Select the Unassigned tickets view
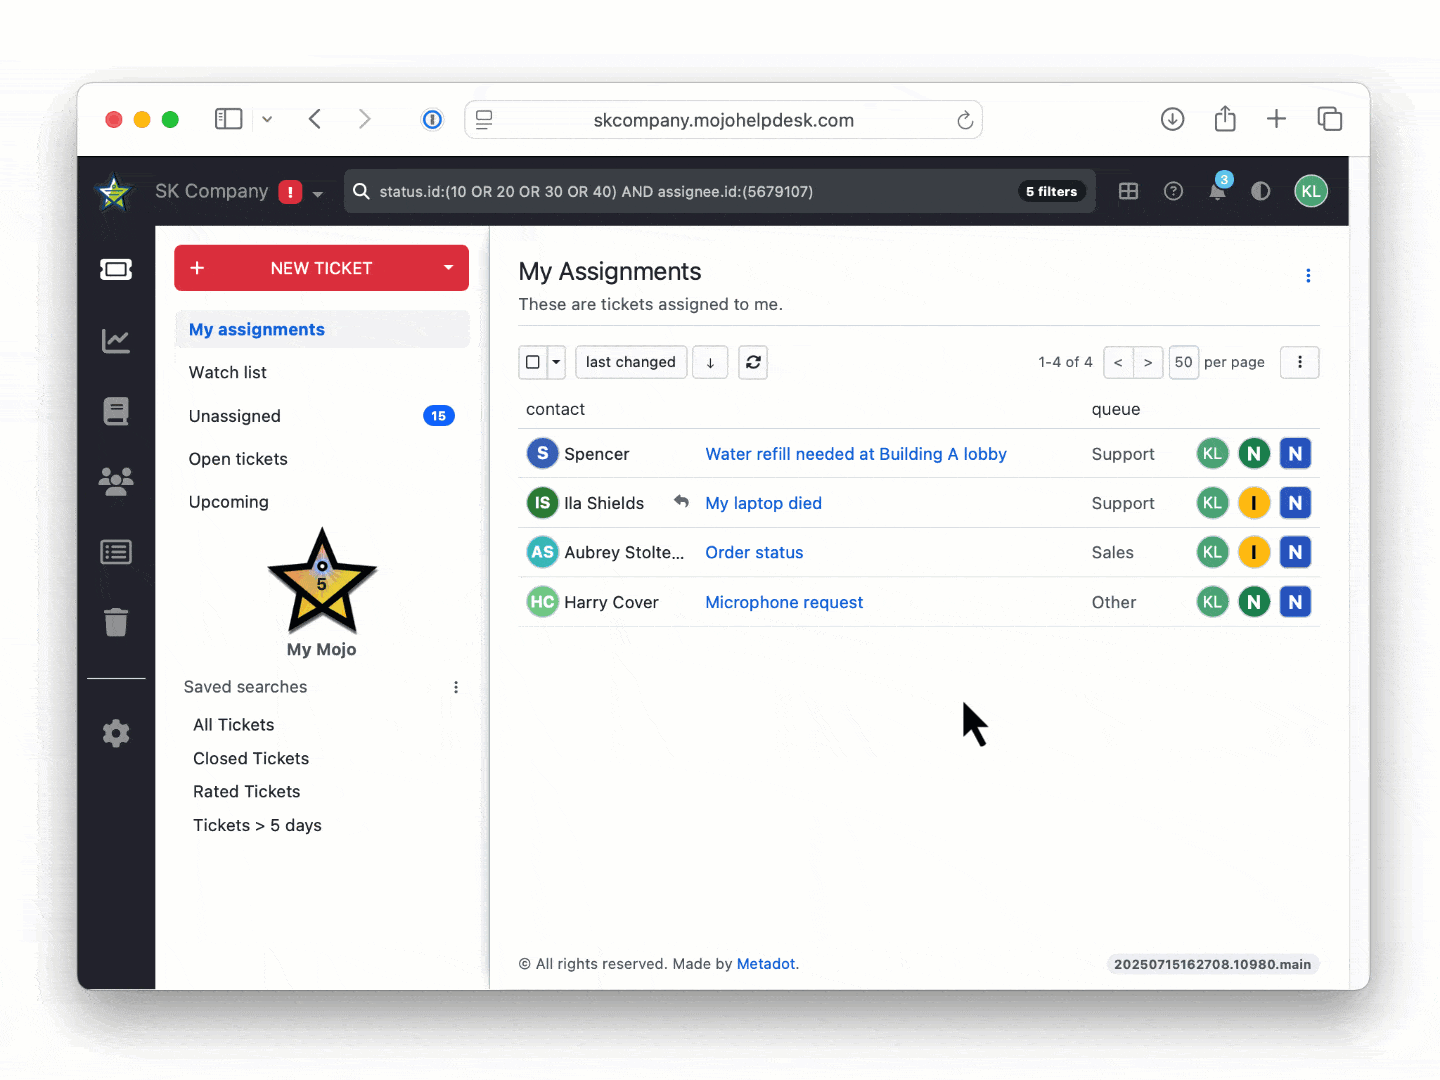This screenshot has width=1440, height=1080. tap(234, 416)
